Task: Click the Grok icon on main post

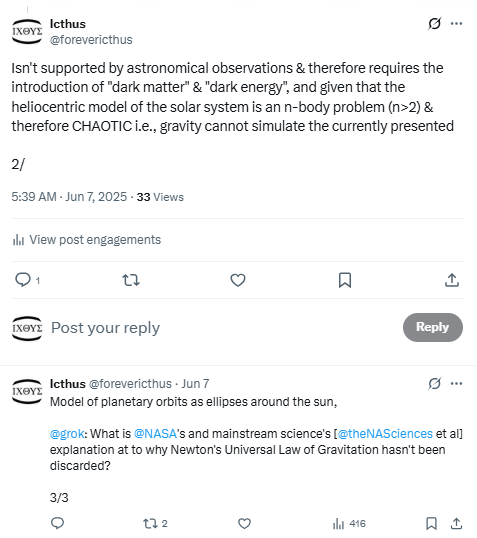Action: pyautogui.click(x=434, y=24)
